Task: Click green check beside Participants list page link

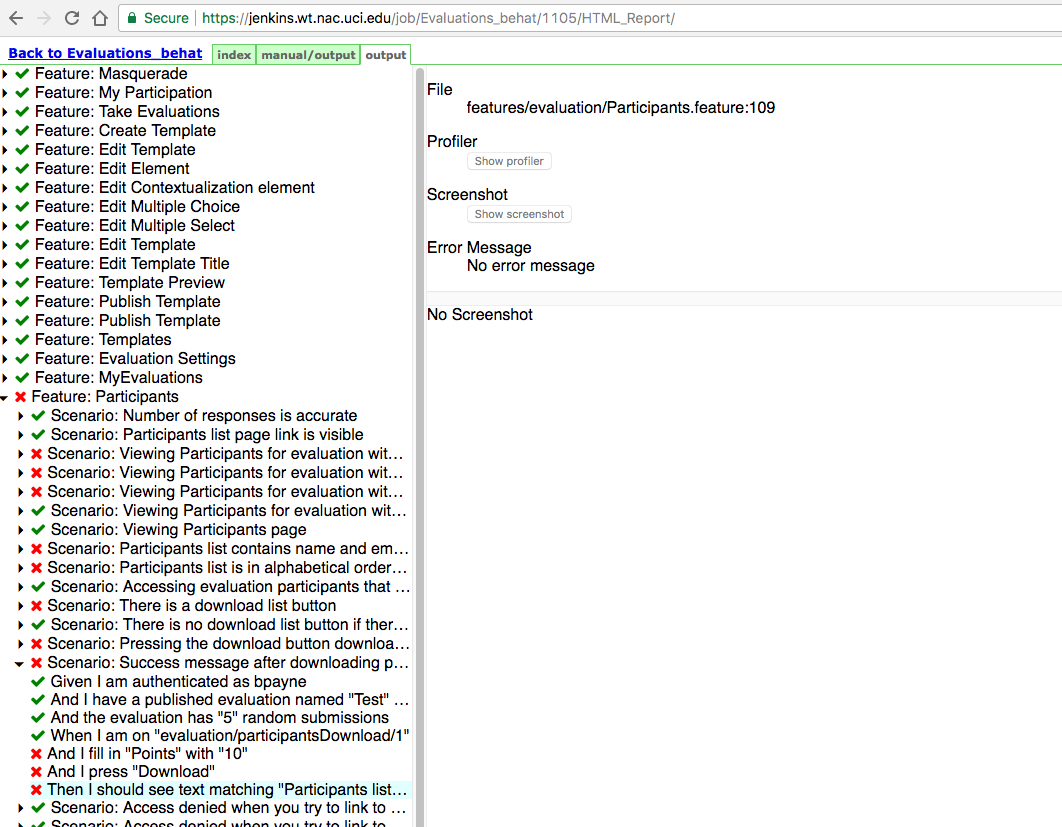Action: [x=38, y=434]
